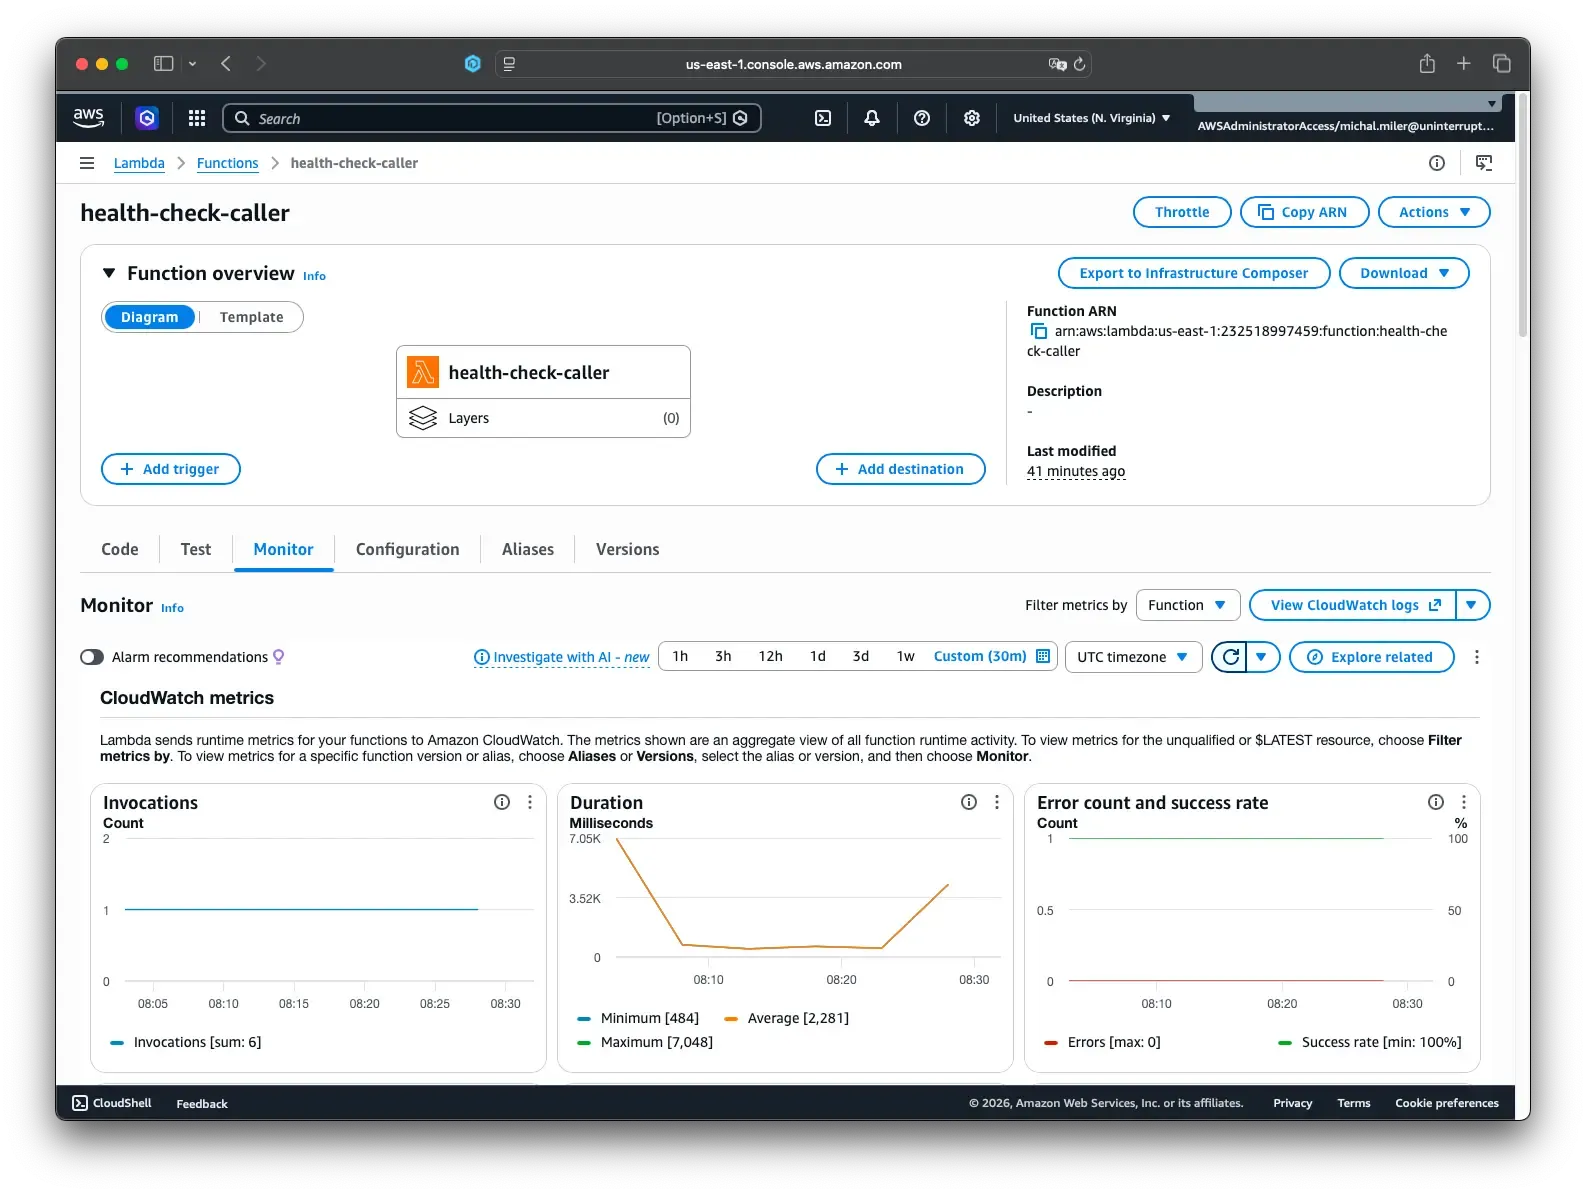Open a new Safari tab

(x=1464, y=64)
